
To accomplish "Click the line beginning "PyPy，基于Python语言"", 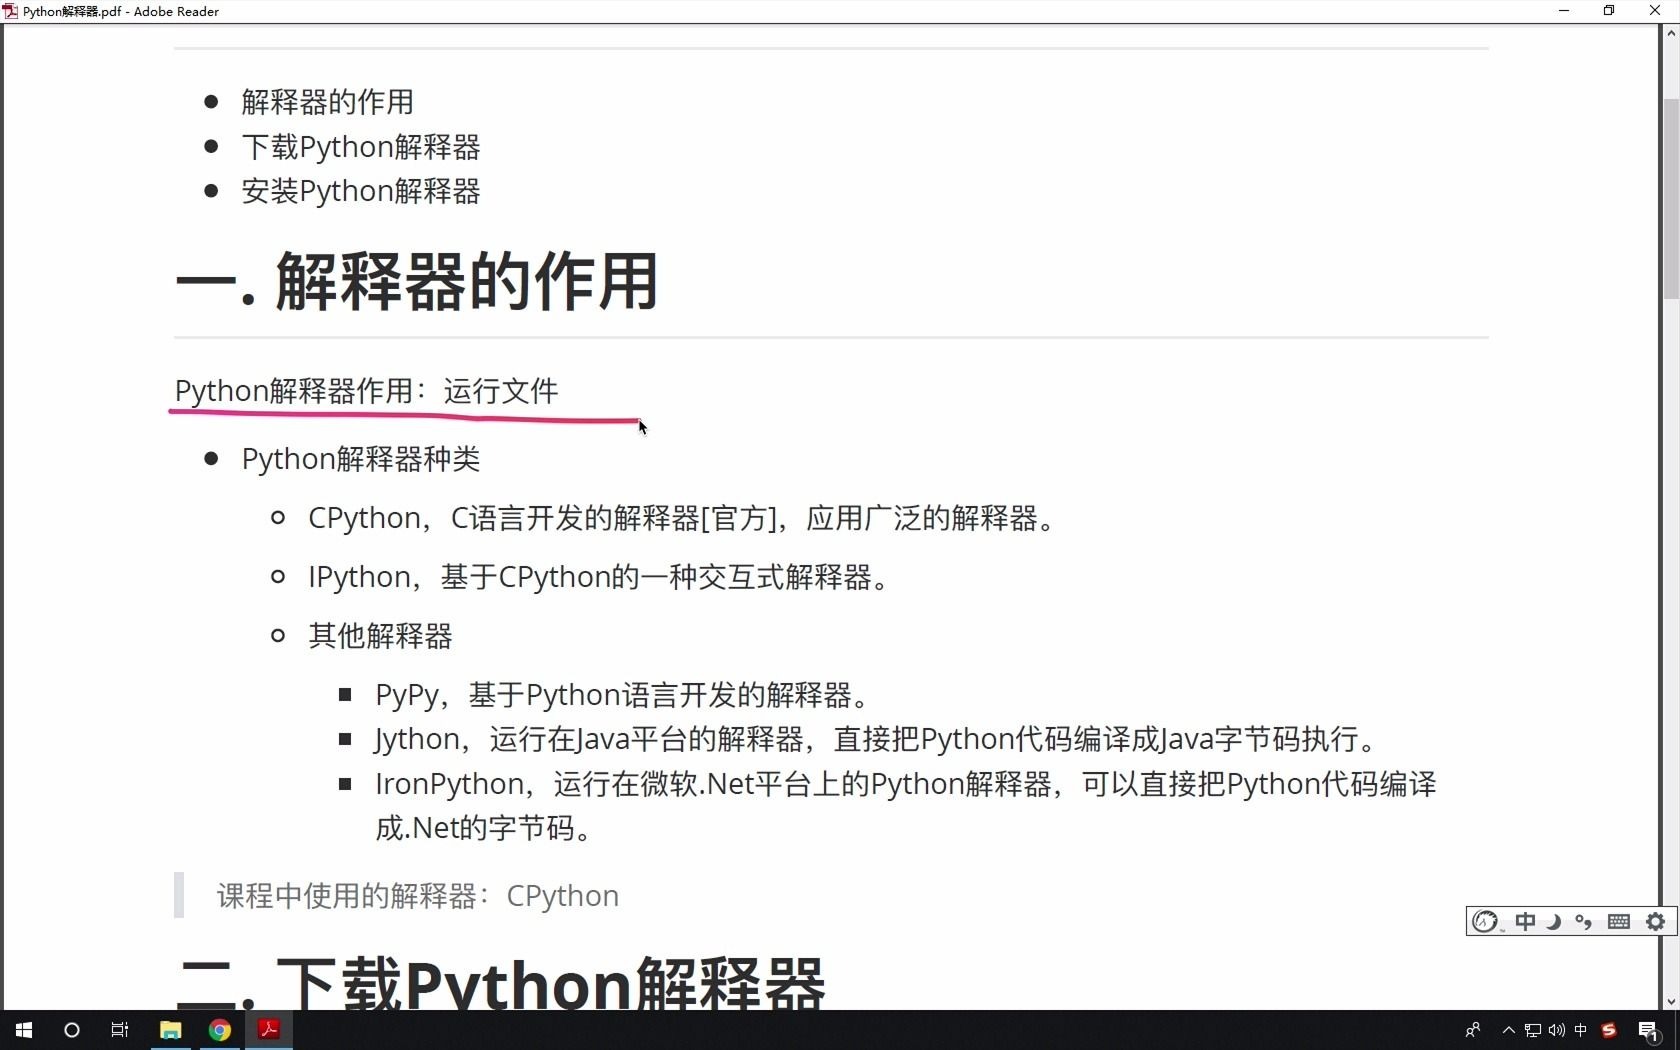I will (x=622, y=695).
